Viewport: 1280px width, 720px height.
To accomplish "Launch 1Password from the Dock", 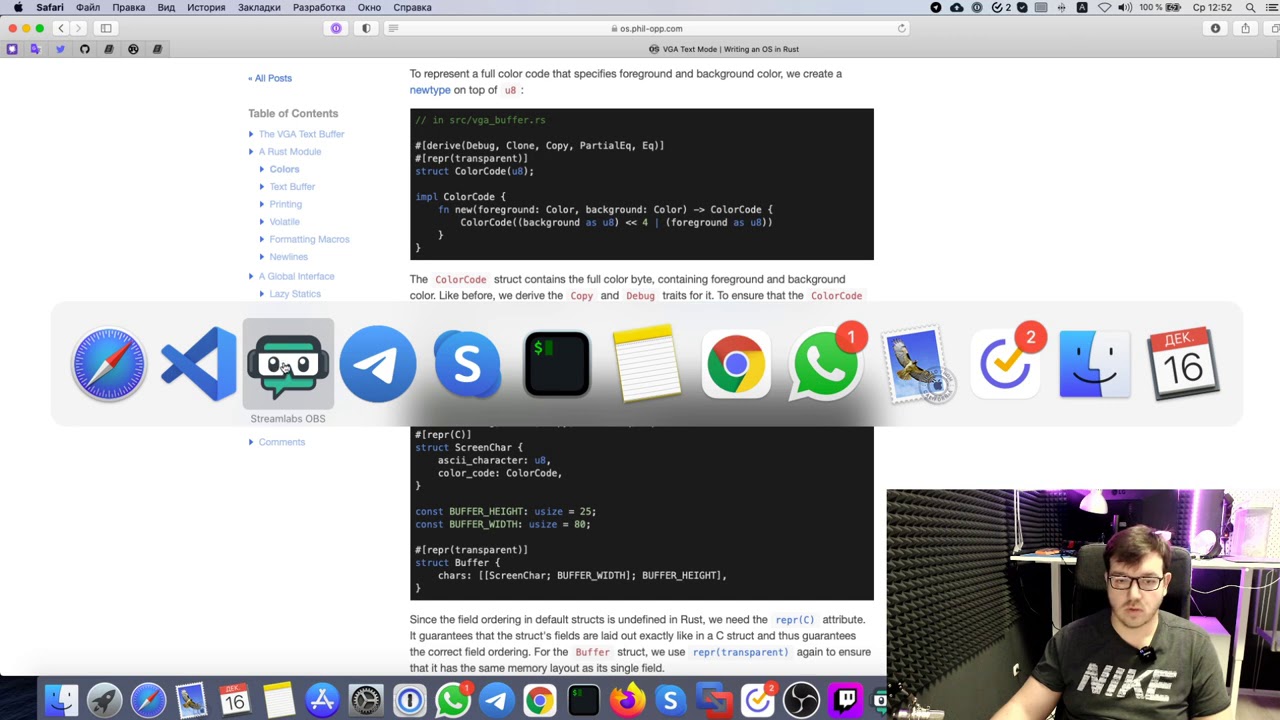I will tap(409, 700).
